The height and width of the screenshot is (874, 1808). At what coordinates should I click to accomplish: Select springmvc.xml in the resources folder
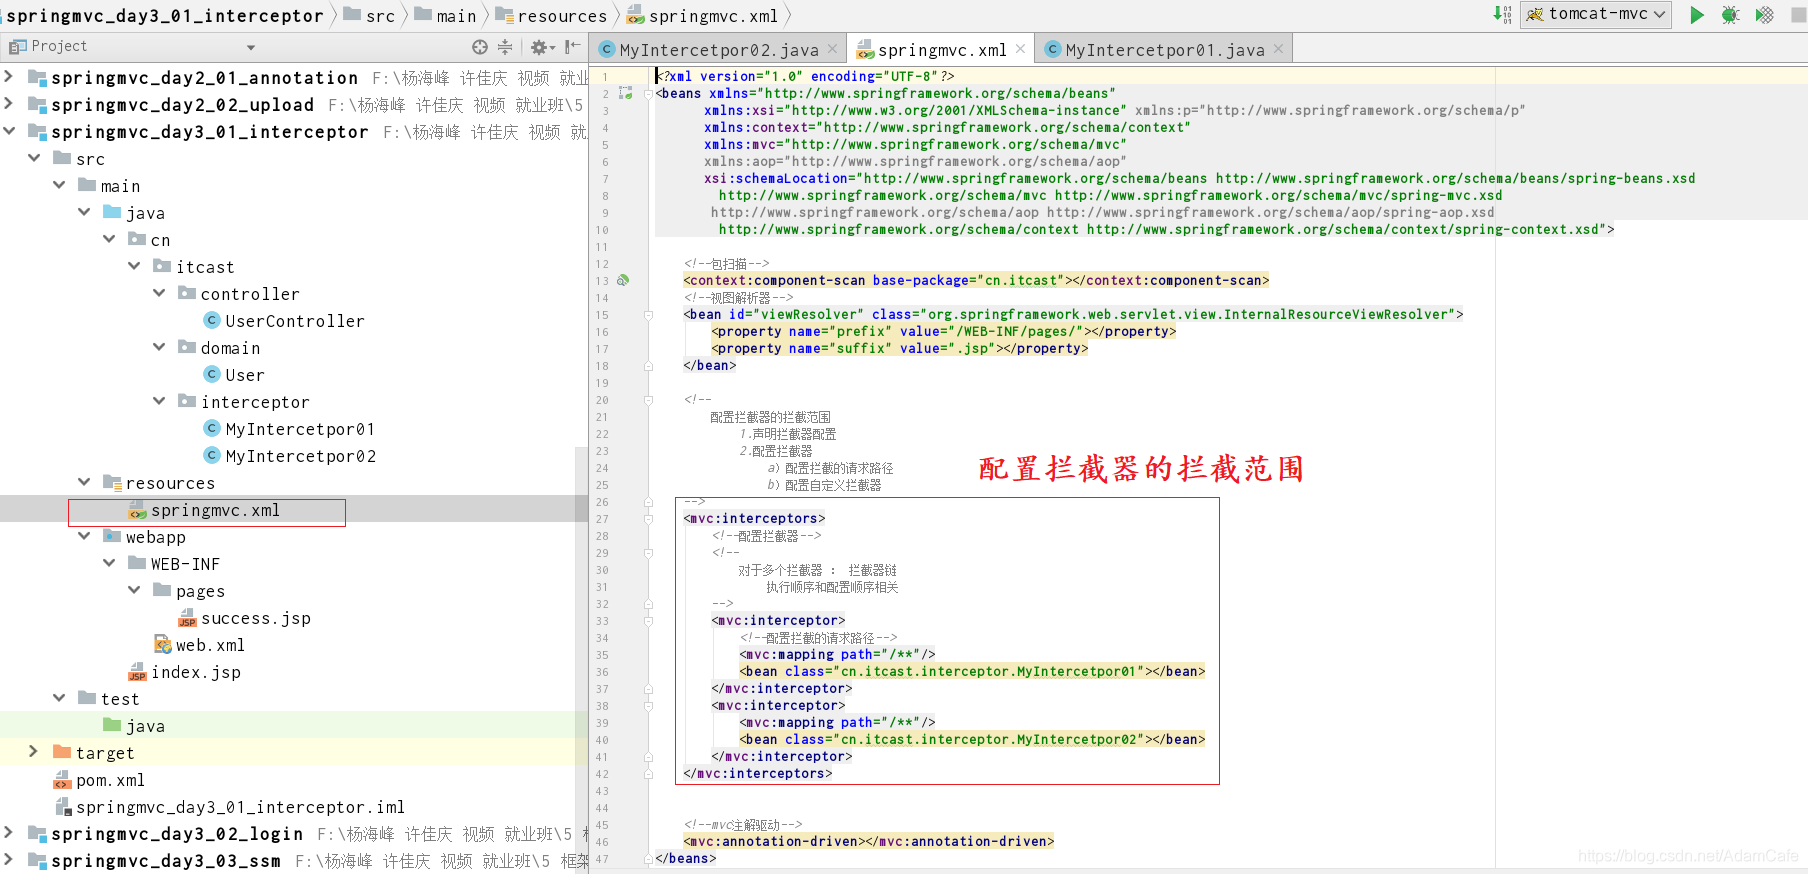click(x=215, y=511)
